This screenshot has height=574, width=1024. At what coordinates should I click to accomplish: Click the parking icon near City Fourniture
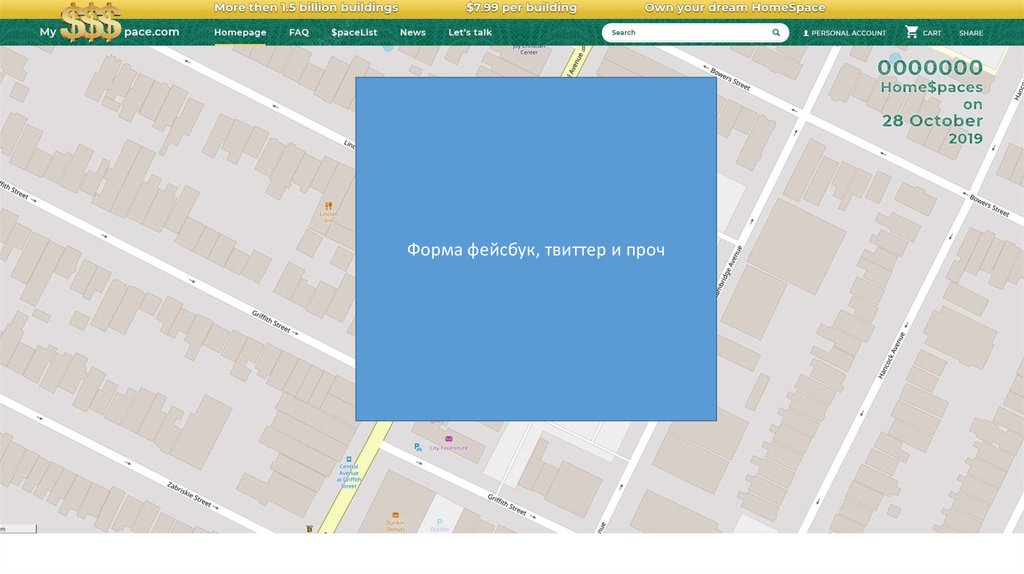coord(417,447)
